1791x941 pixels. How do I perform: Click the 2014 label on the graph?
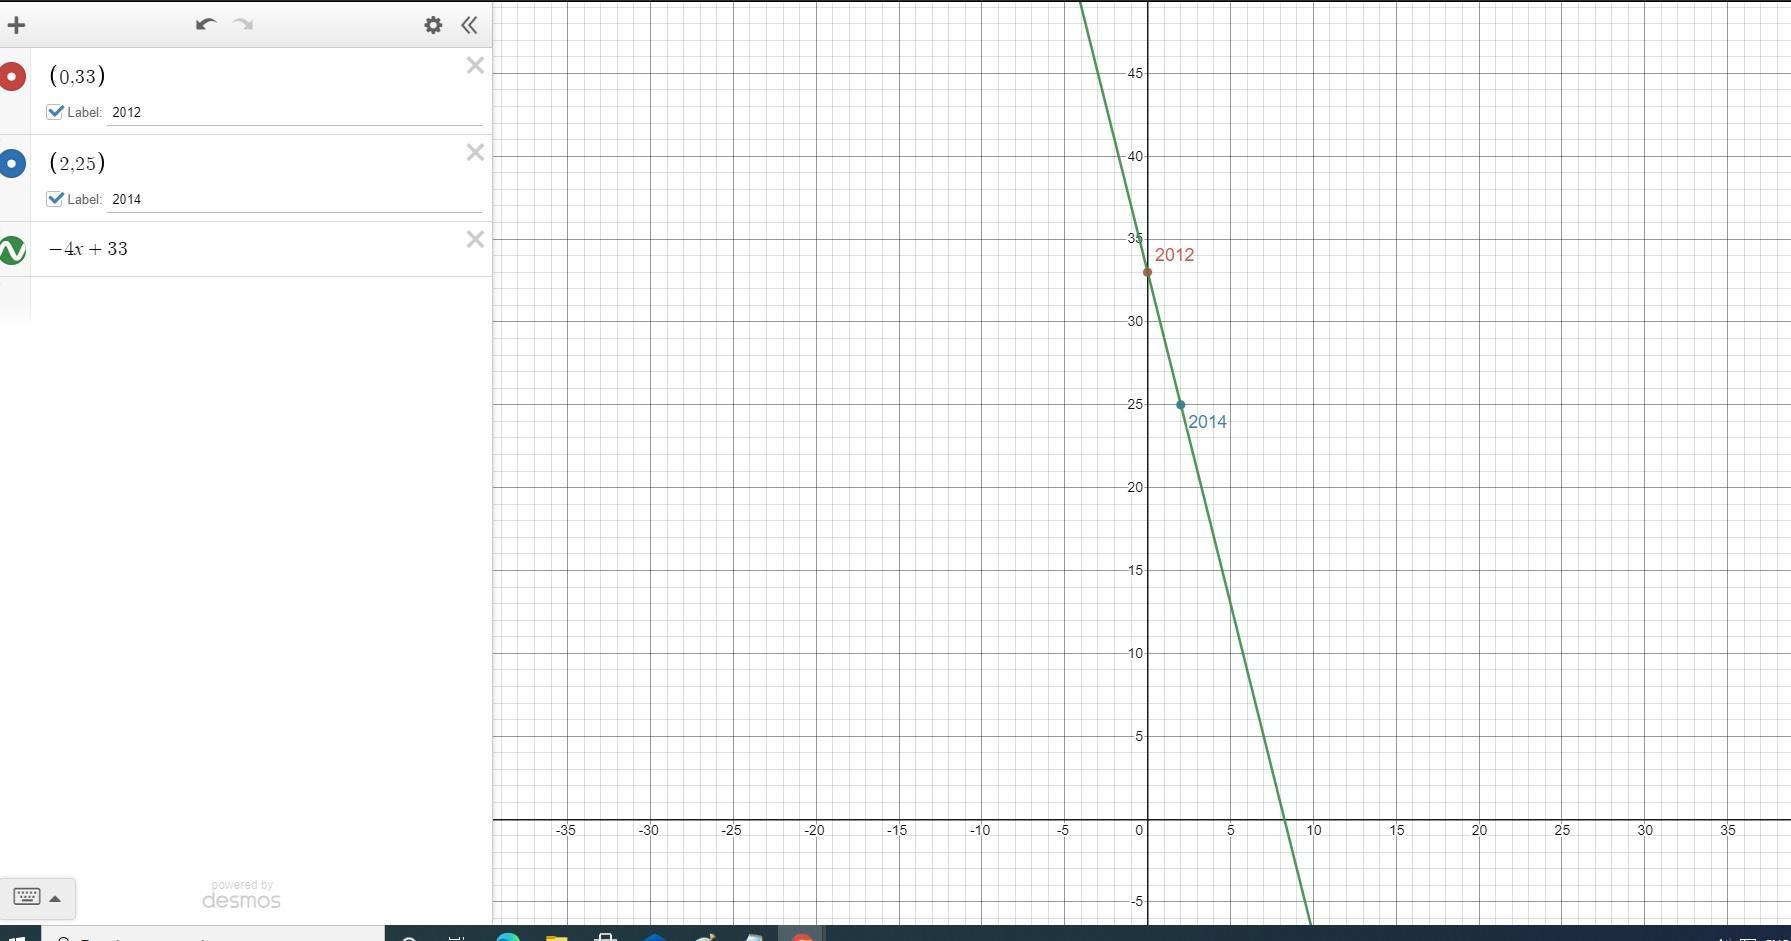[1207, 422]
